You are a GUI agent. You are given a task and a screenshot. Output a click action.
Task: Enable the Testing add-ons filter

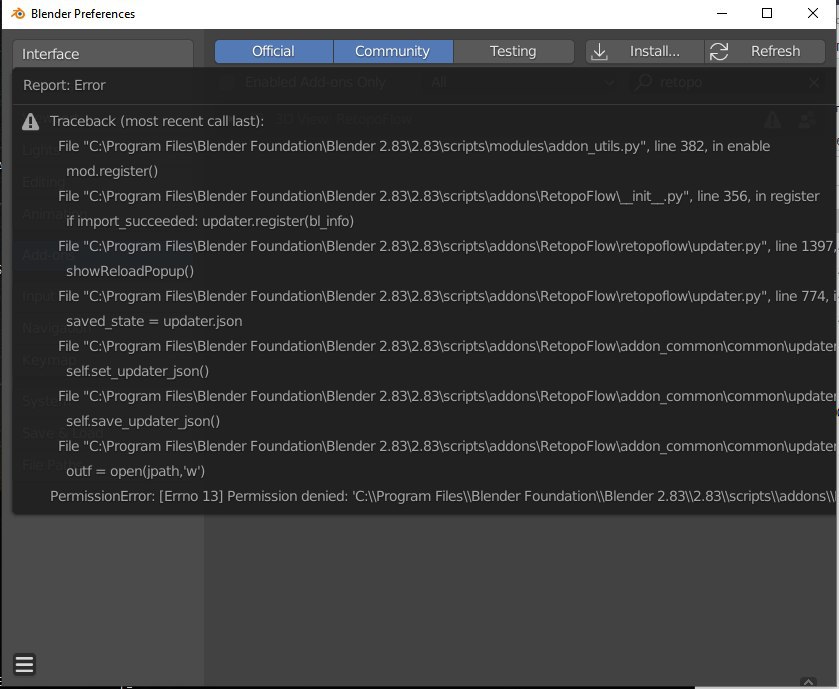514,51
